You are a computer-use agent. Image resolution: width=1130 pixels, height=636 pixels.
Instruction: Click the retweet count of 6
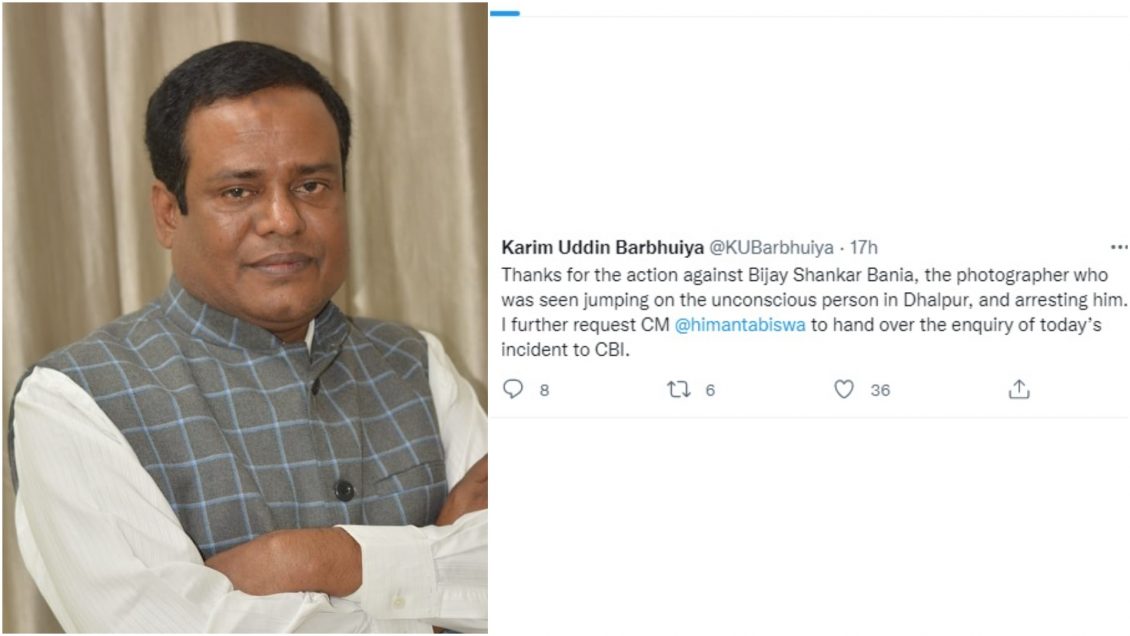pyautogui.click(x=710, y=390)
